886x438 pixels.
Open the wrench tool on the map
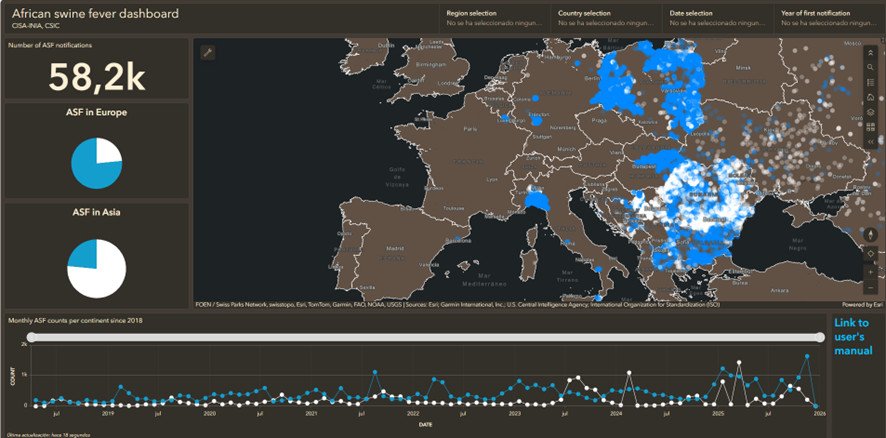click(x=207, y=53)
